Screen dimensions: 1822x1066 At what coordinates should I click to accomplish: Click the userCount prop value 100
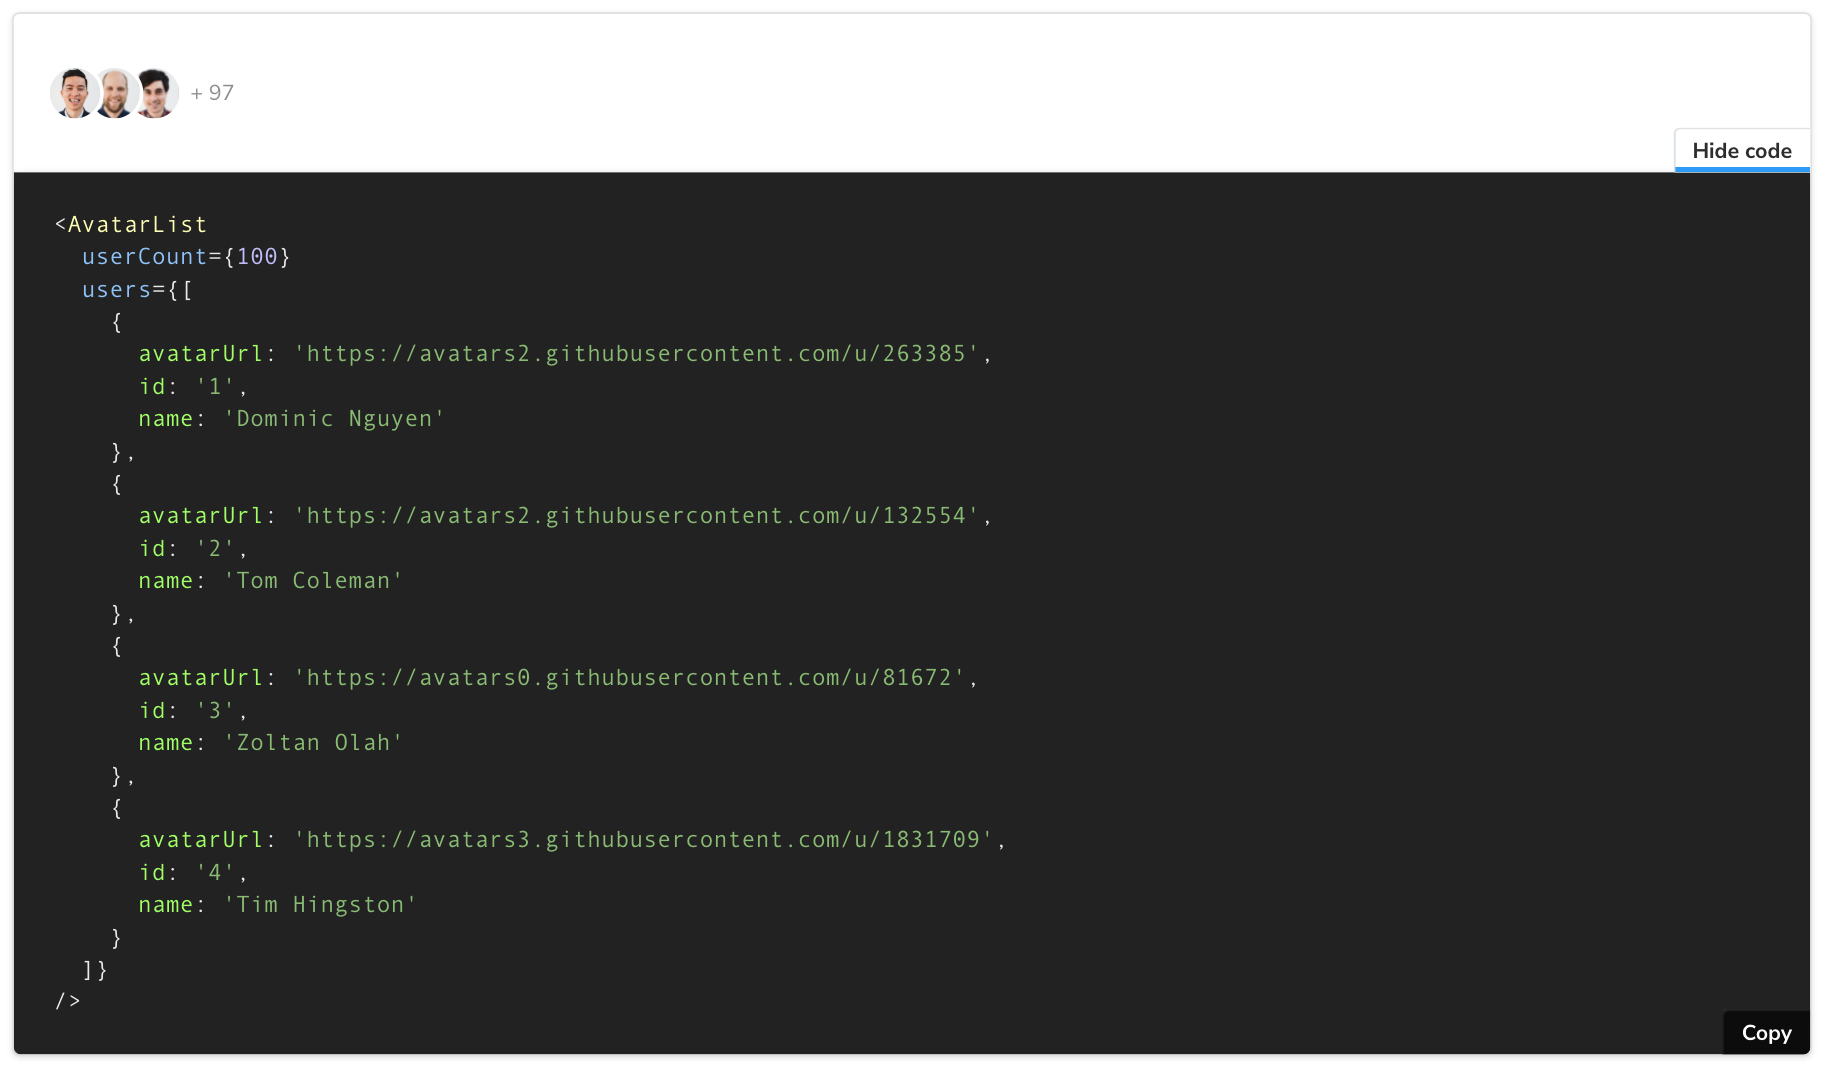pos(257,256)
